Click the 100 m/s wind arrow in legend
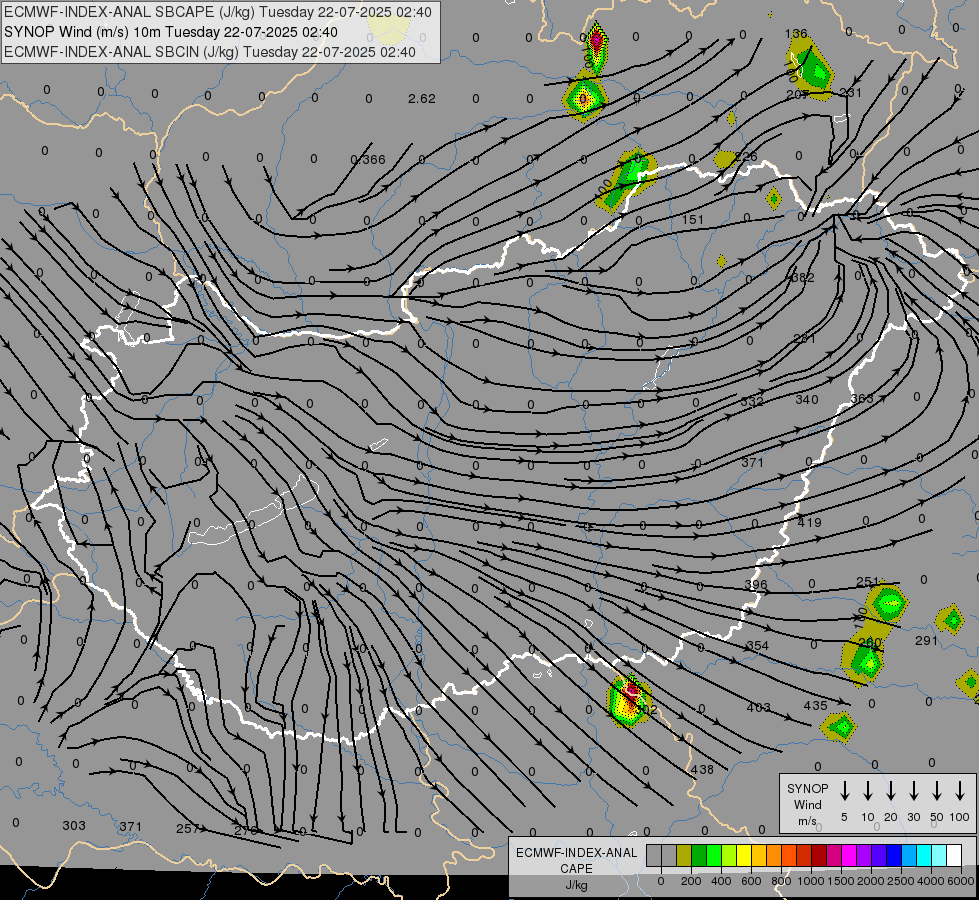This screenshot has height=900, width=979. tap(960, 791)
